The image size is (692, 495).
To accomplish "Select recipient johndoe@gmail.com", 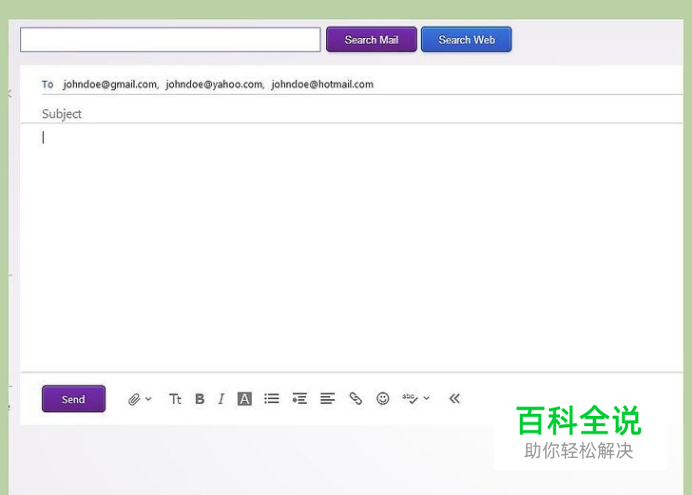I will click(110, 84).
